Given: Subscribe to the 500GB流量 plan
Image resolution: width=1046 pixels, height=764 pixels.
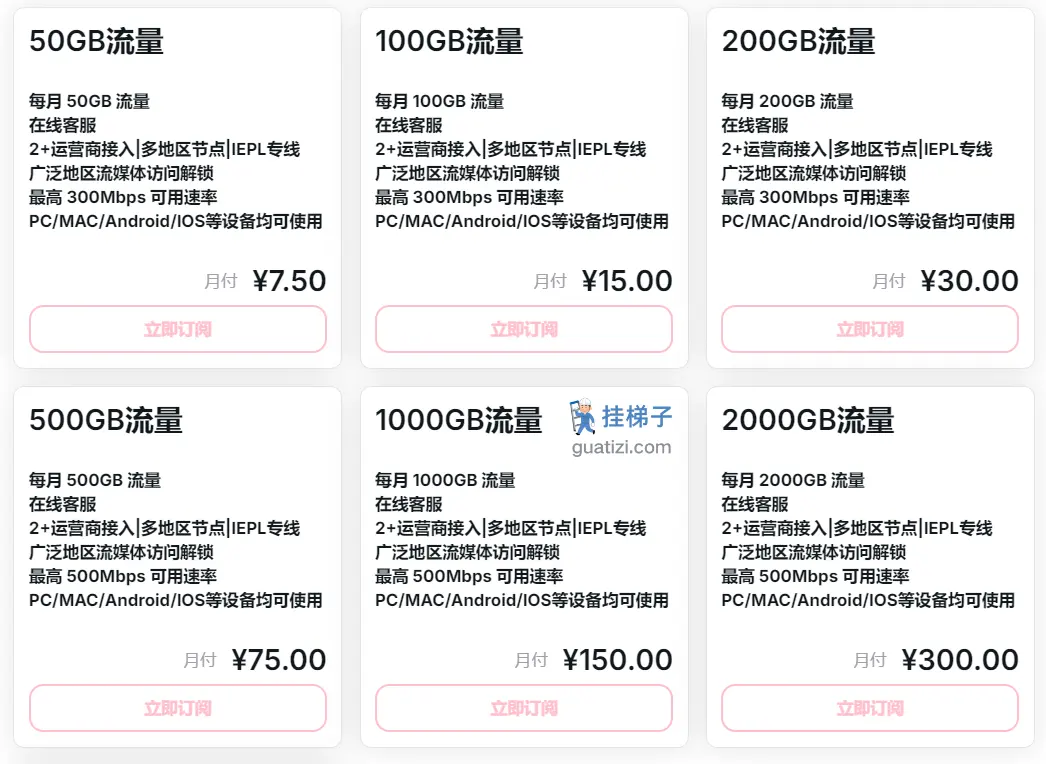Looking at the screenshot, I should (177, 708).
